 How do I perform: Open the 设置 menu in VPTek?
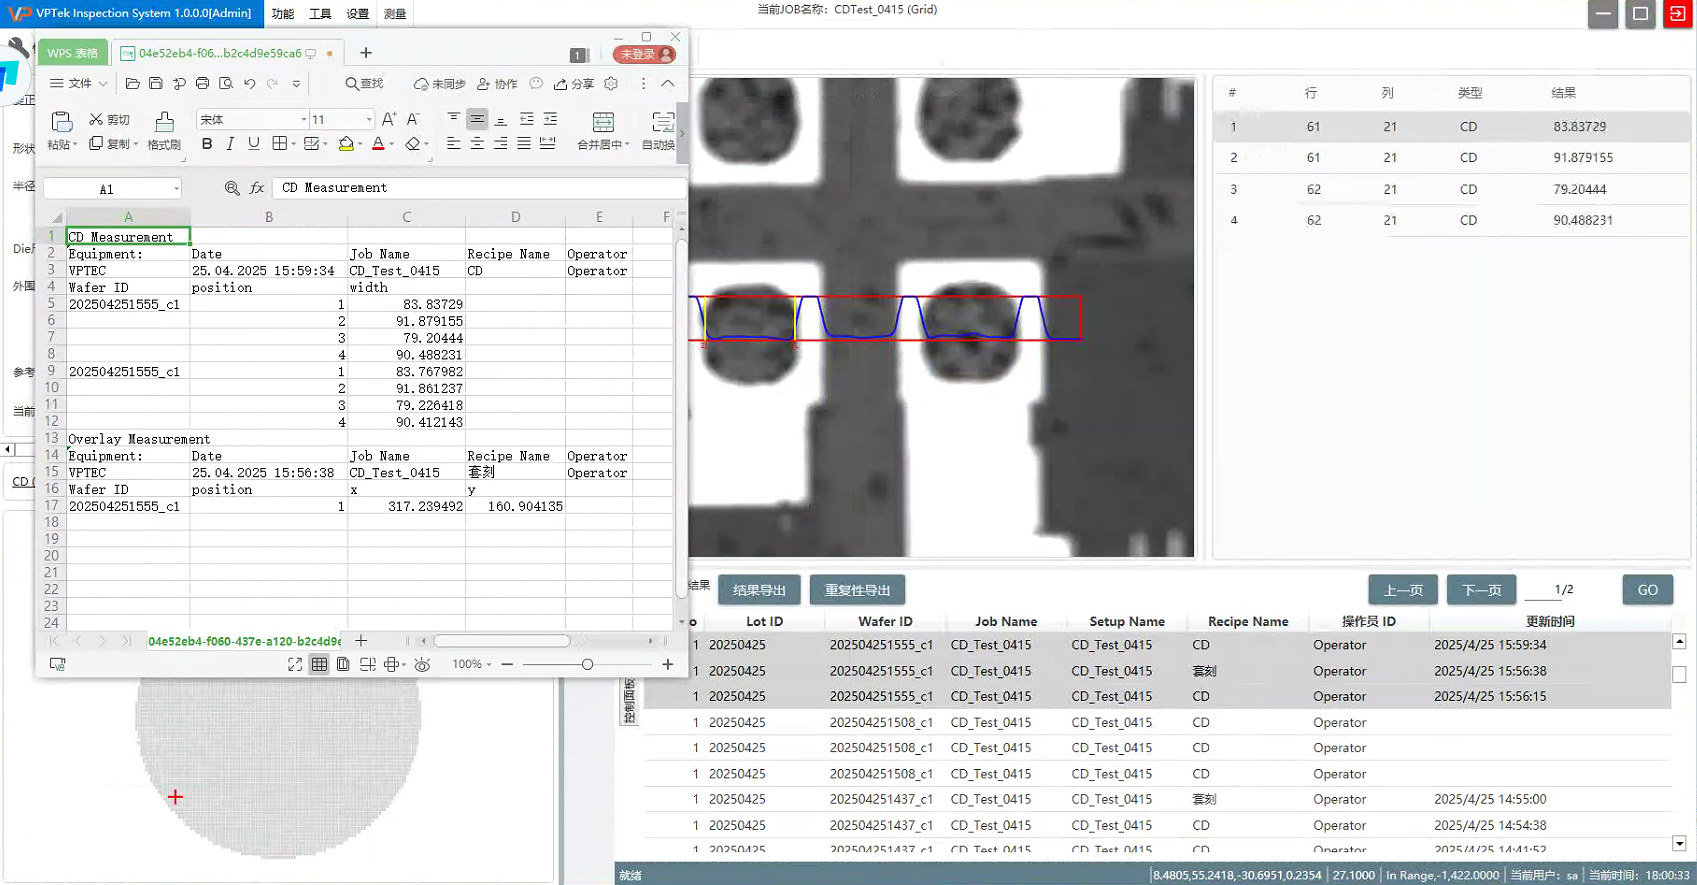(358, 14)
